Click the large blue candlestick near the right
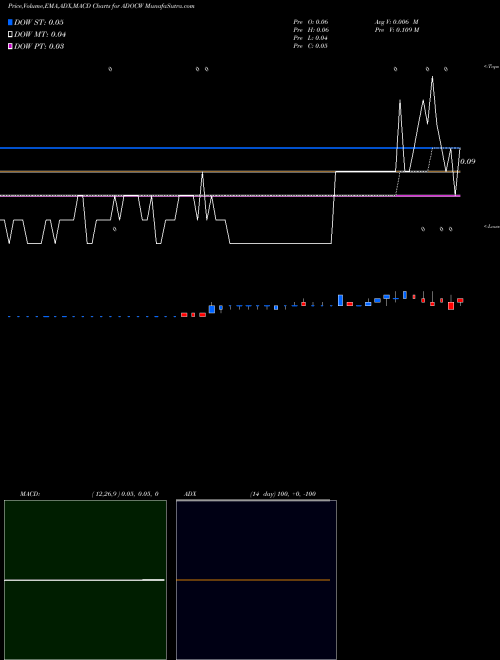 click(x=340, y=300)
